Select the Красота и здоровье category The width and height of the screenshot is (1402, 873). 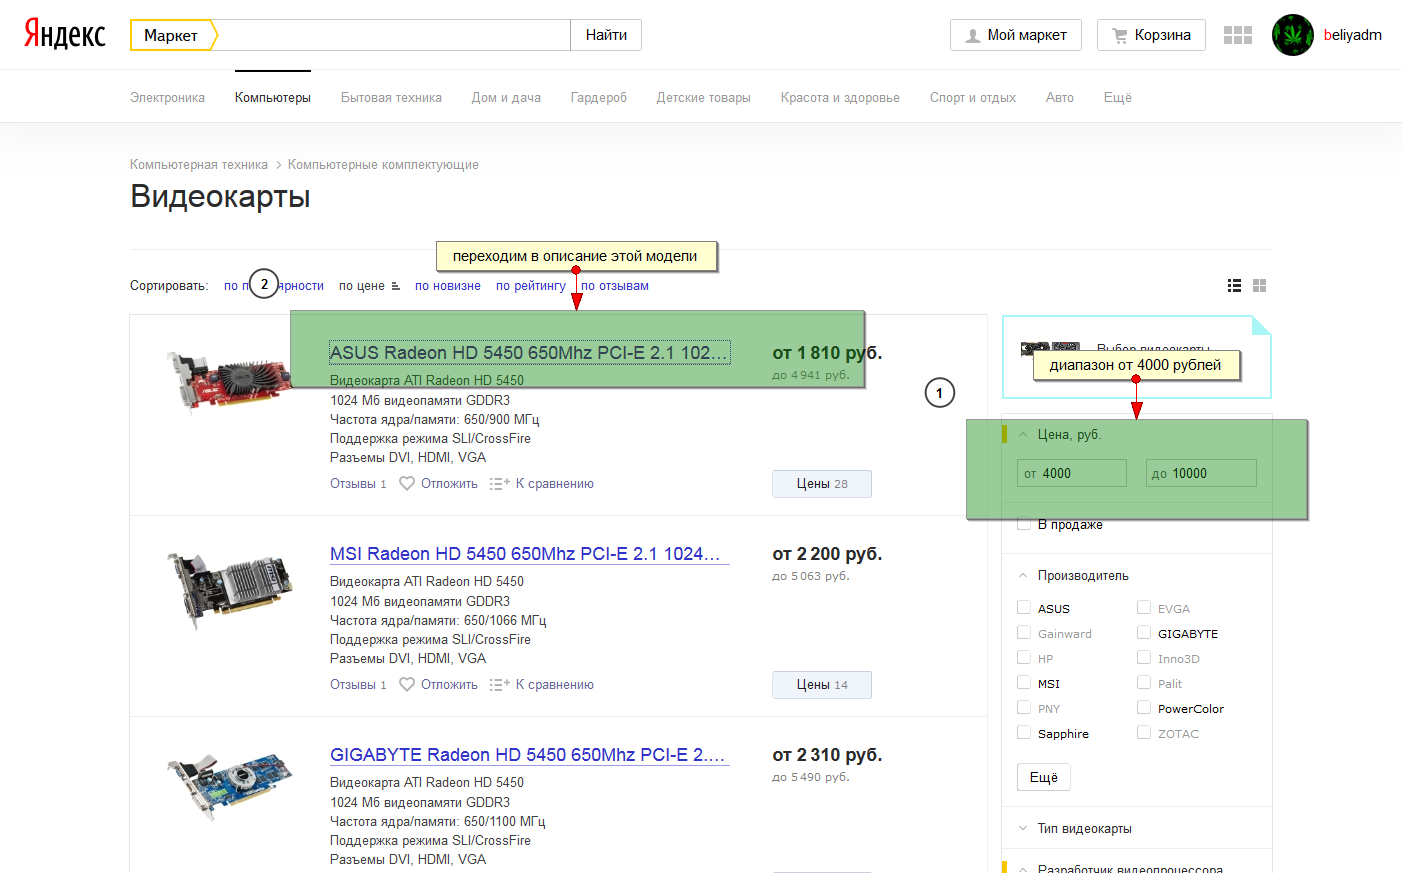click(x=840, y=98)
